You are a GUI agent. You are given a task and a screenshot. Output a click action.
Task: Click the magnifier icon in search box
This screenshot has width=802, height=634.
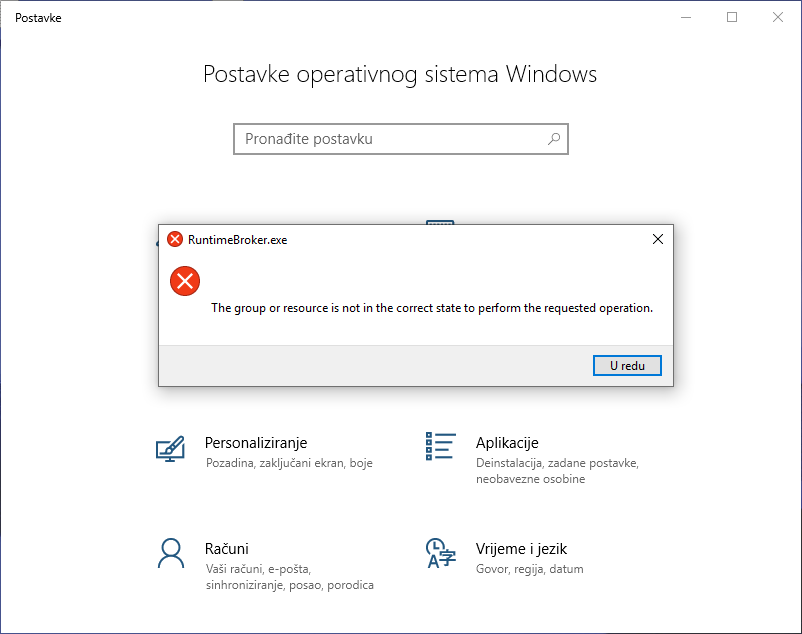tap(554, 139)
